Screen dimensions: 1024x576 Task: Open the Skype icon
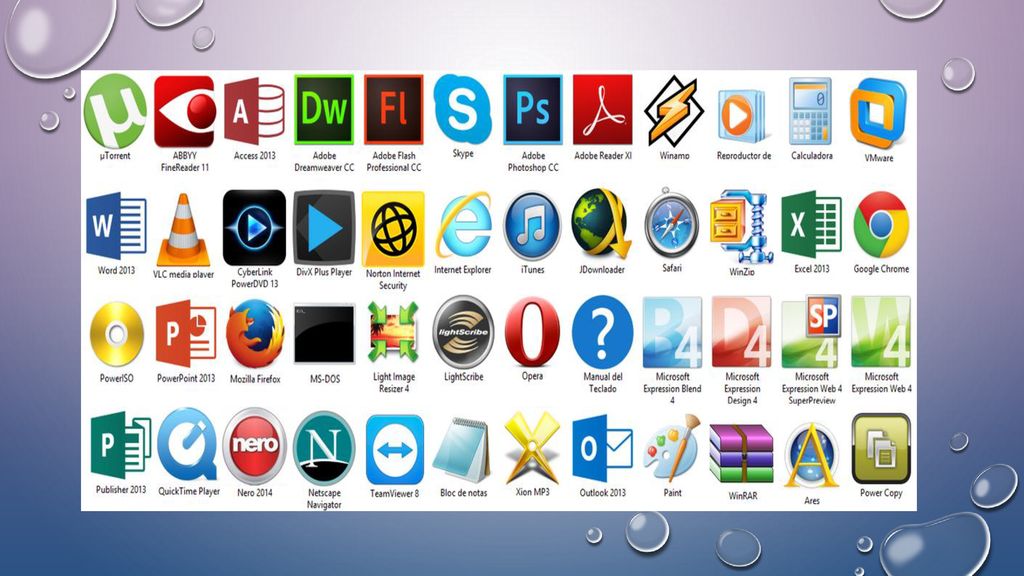coord(462,109)
